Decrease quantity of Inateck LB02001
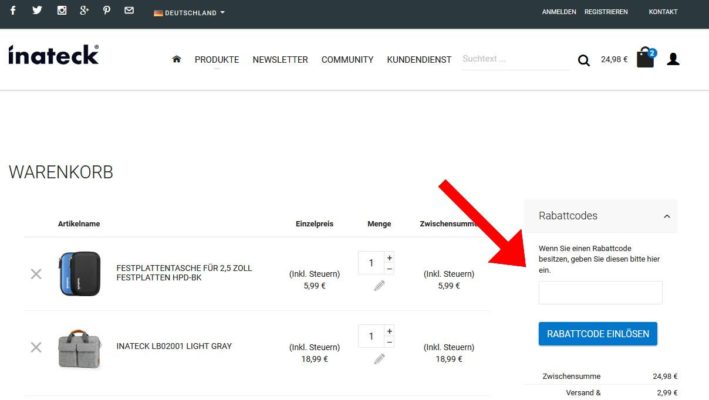Image resolution: width=709 pixels, height=400 pixels. pos(389,343)
